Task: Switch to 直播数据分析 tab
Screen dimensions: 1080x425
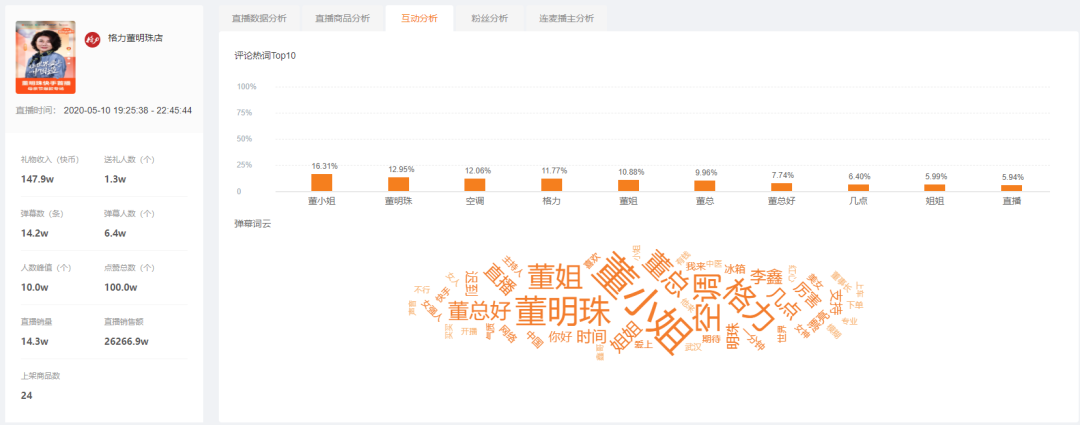Action: 258,18
